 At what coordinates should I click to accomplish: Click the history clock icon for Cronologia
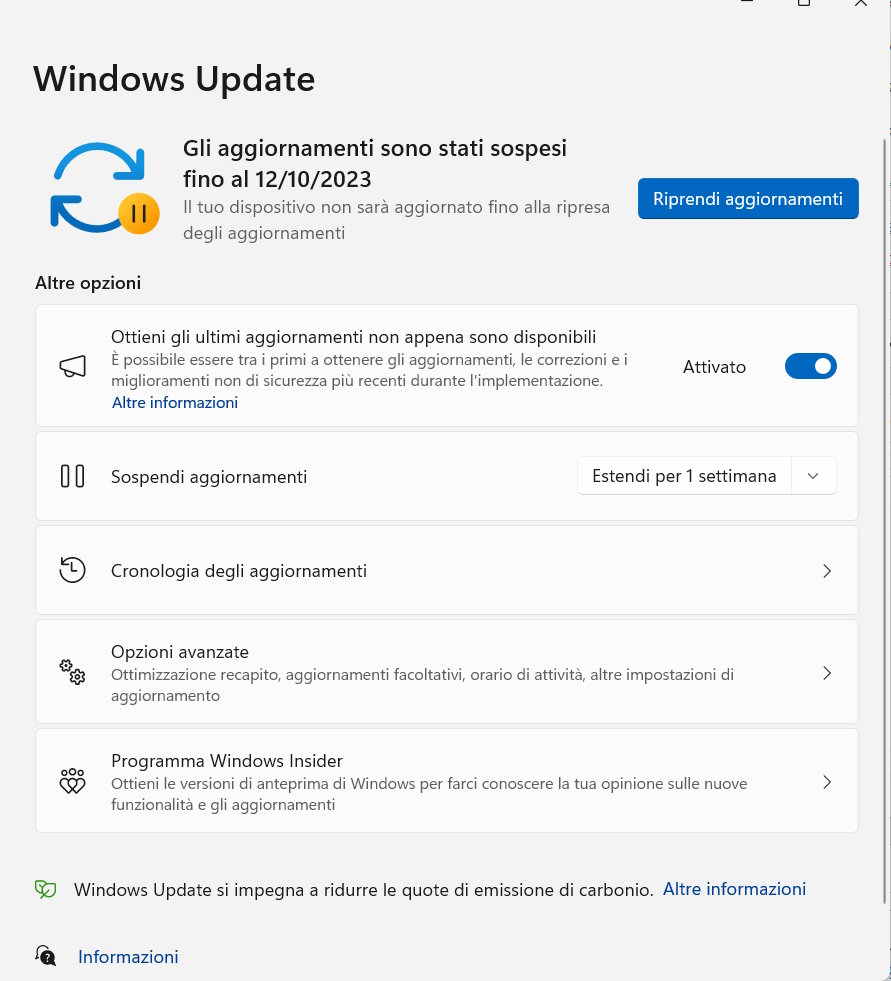(73, 570)
